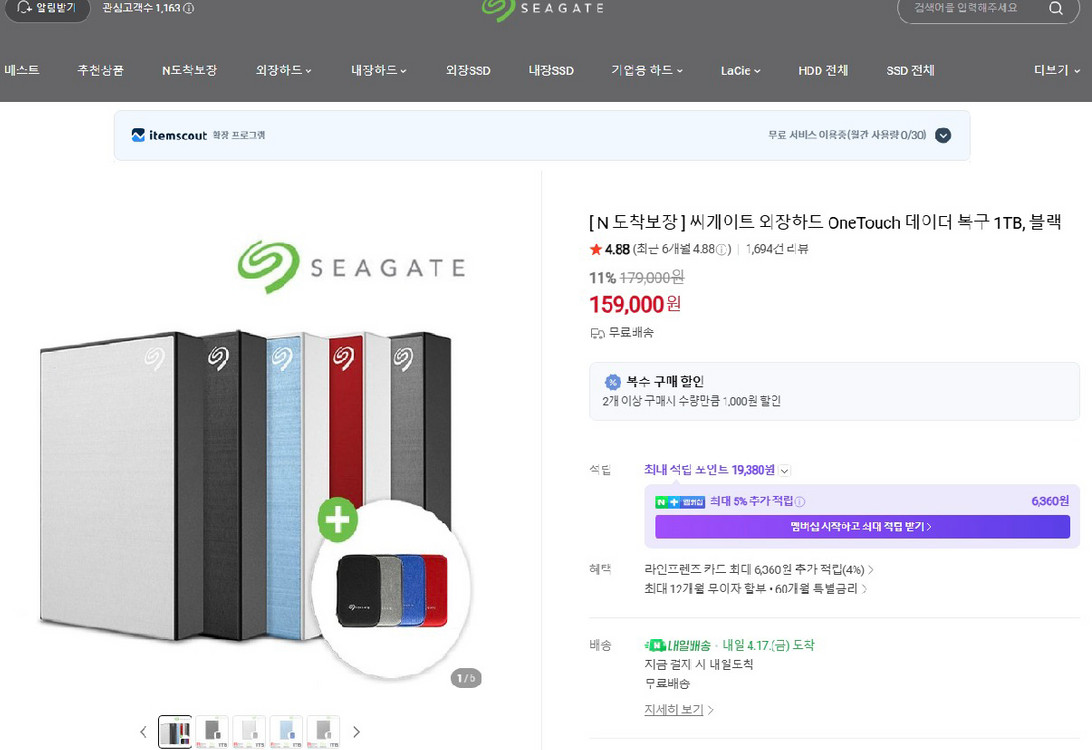
Task: Click rating info icon beside 4.88
Action: [x=722, y=249]
